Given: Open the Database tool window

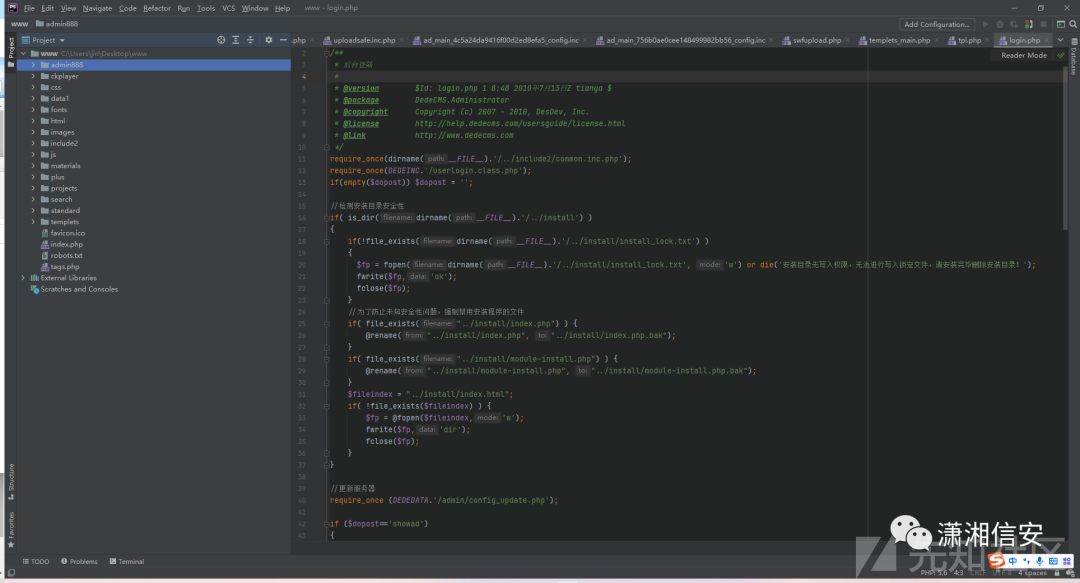Looking at the screenshot, I should pos(1074,61).
